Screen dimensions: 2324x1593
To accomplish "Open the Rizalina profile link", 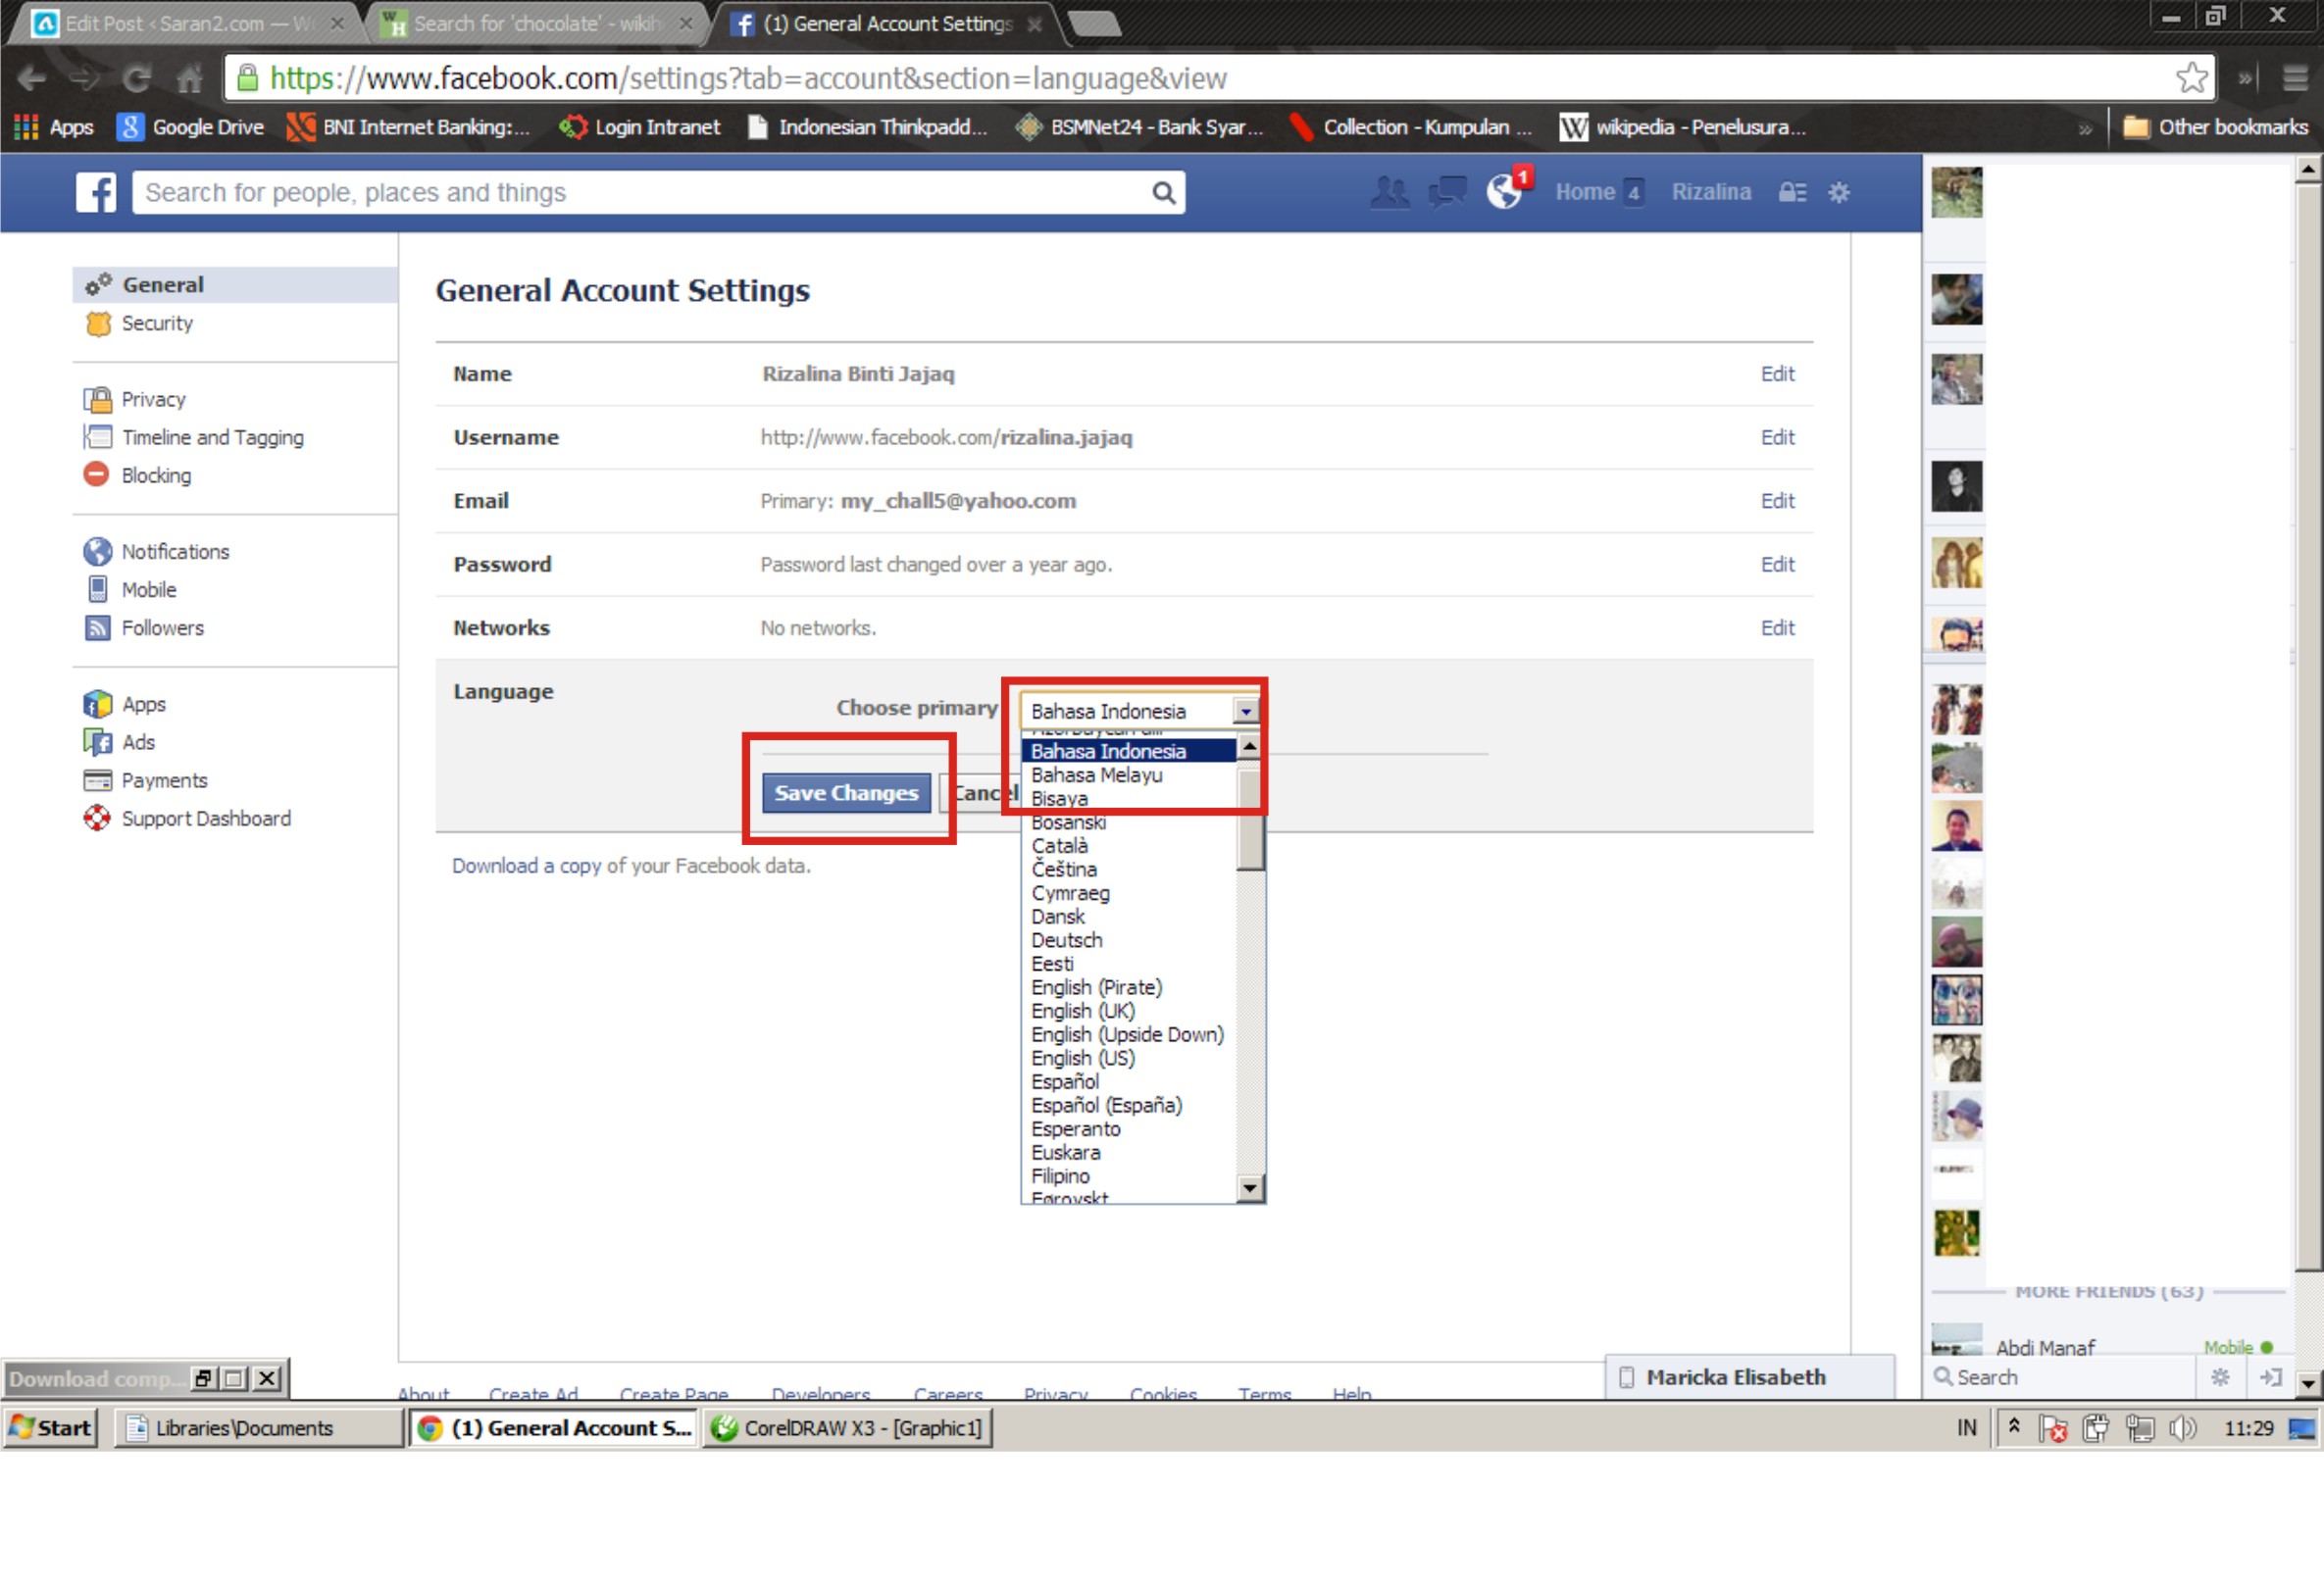I will point(1710,192).
